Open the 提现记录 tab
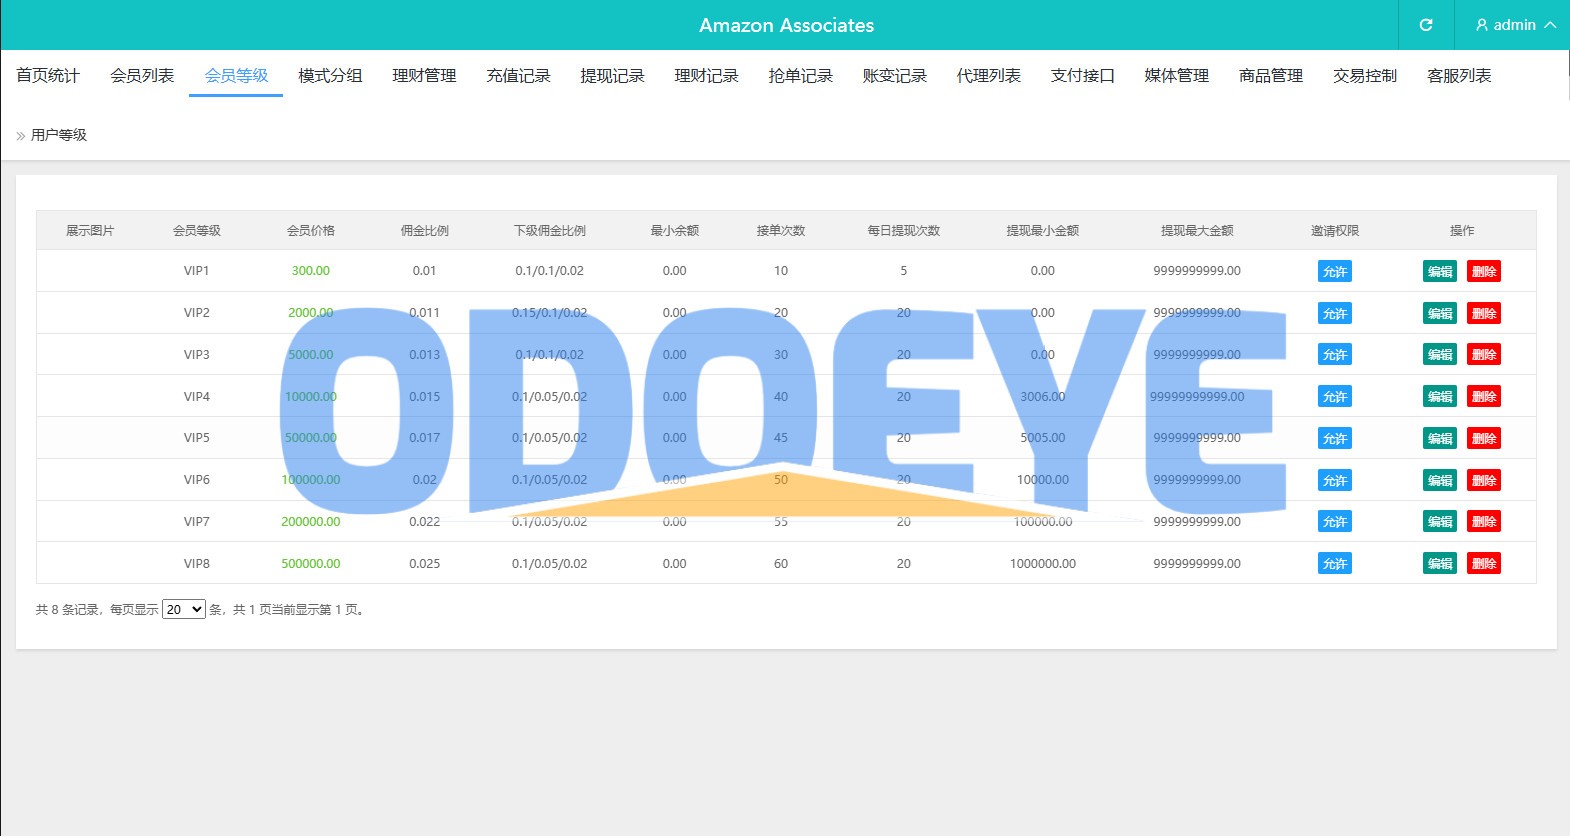The image size is (1570, 836). (x=612, y=76)
